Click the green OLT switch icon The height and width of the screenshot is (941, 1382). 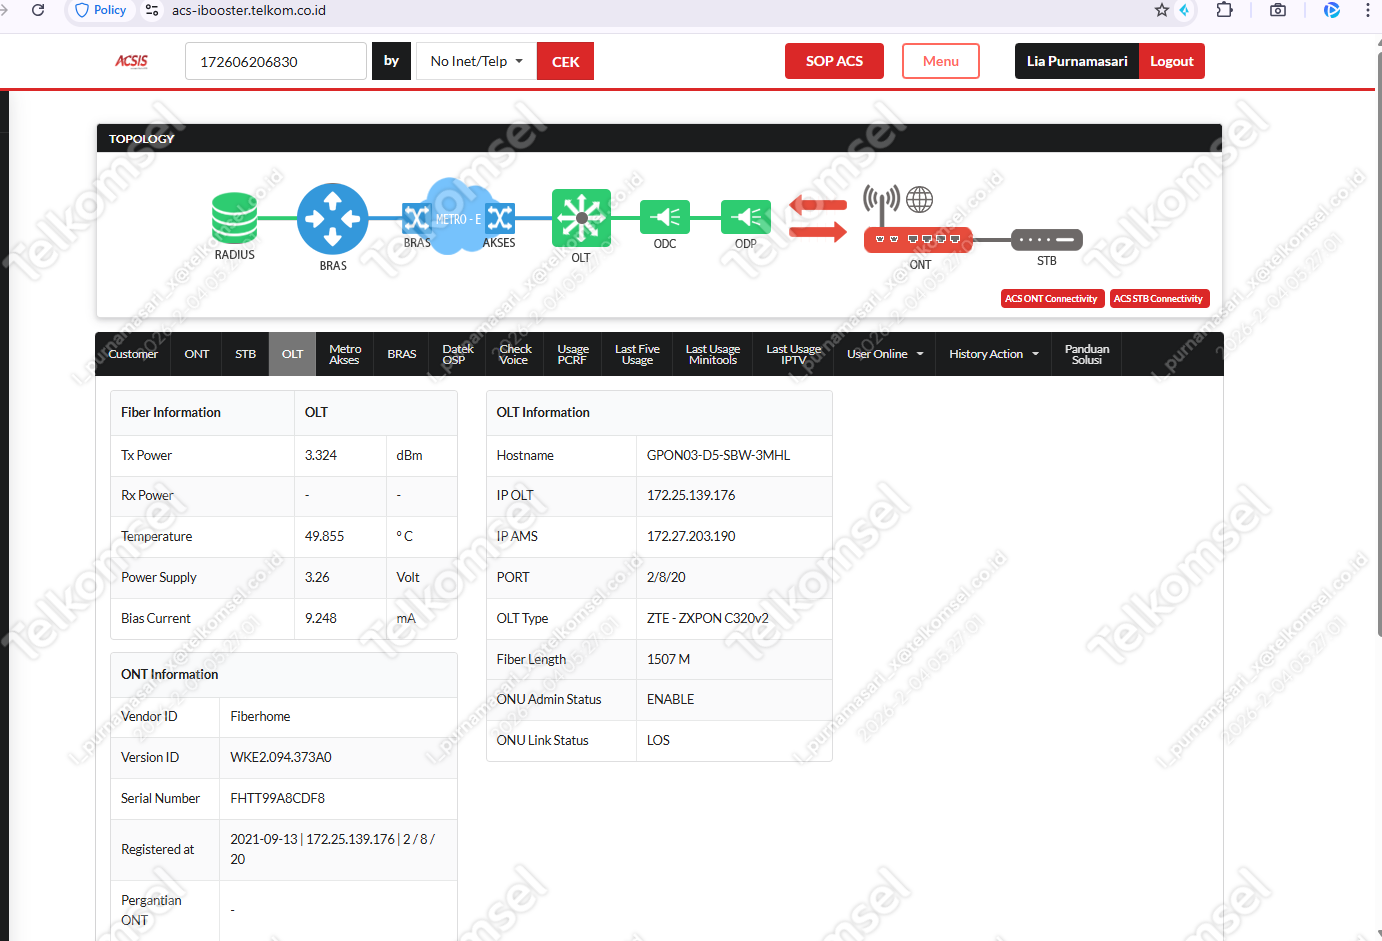pos(581,218)
